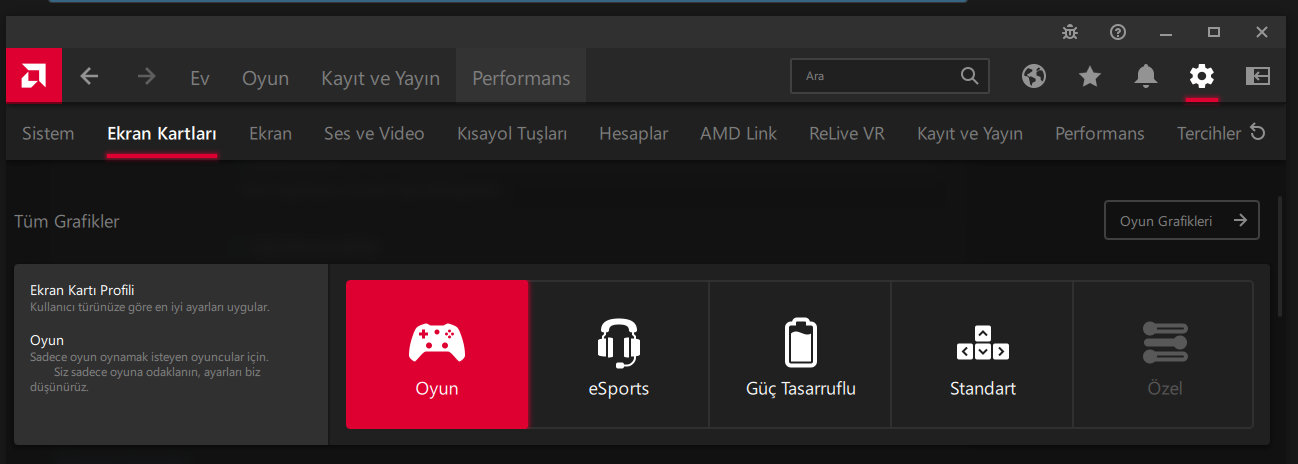
Task: Switch to the Performans sub-tab
Action: click(1099, 133)
